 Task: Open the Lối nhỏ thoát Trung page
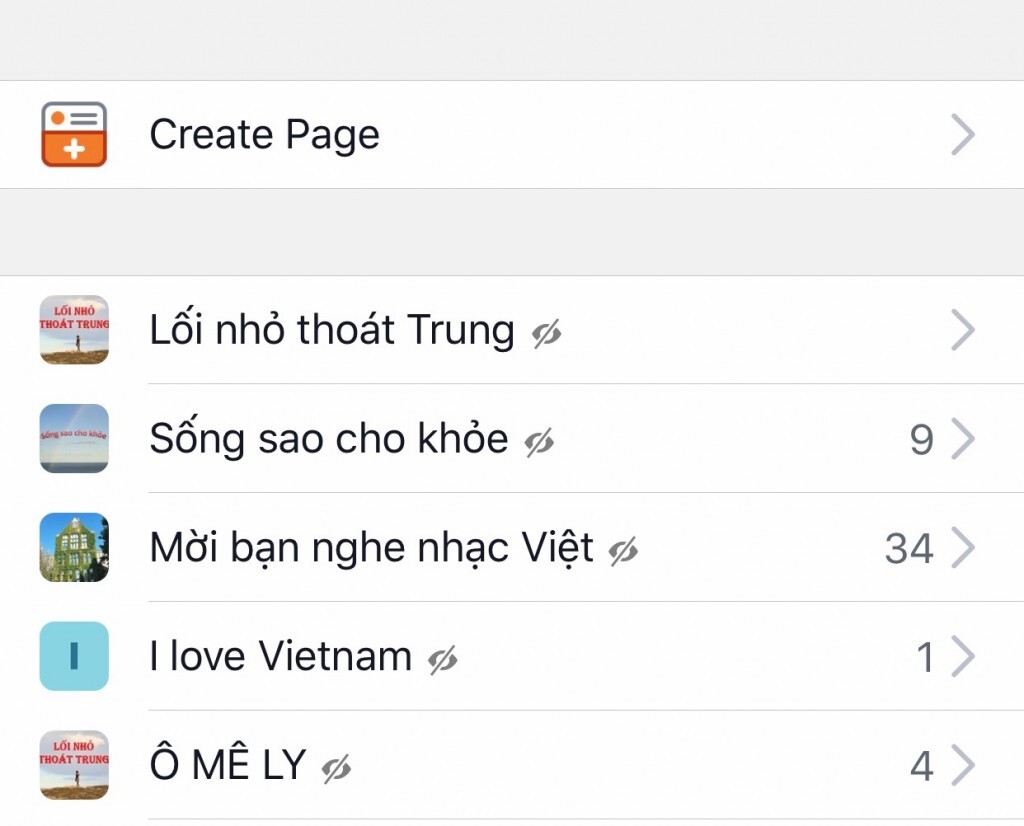click(x=331, y=330)
